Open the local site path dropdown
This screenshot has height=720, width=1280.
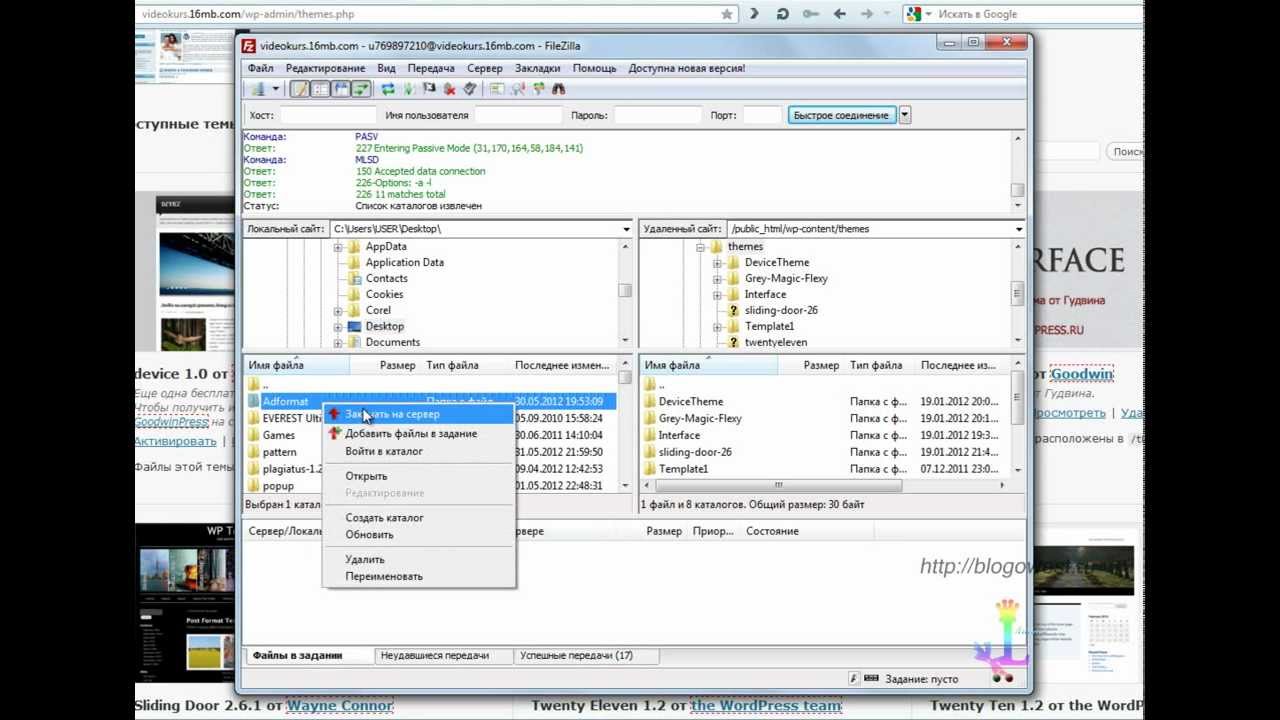pyautogui.click(x=626, y=229)
